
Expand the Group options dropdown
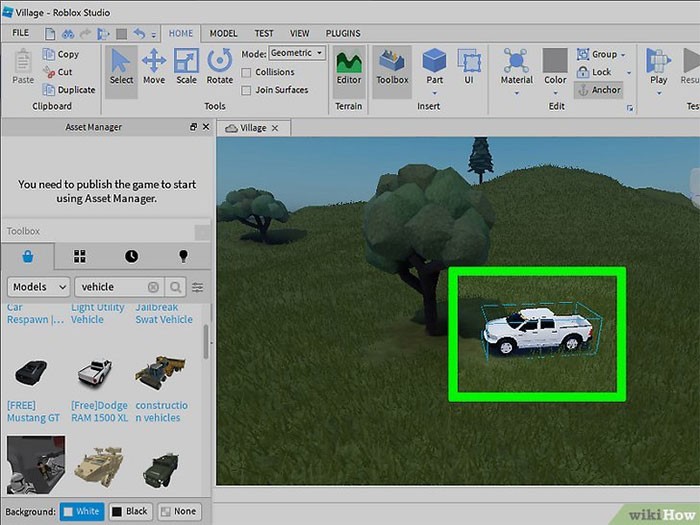coord(624,54)
